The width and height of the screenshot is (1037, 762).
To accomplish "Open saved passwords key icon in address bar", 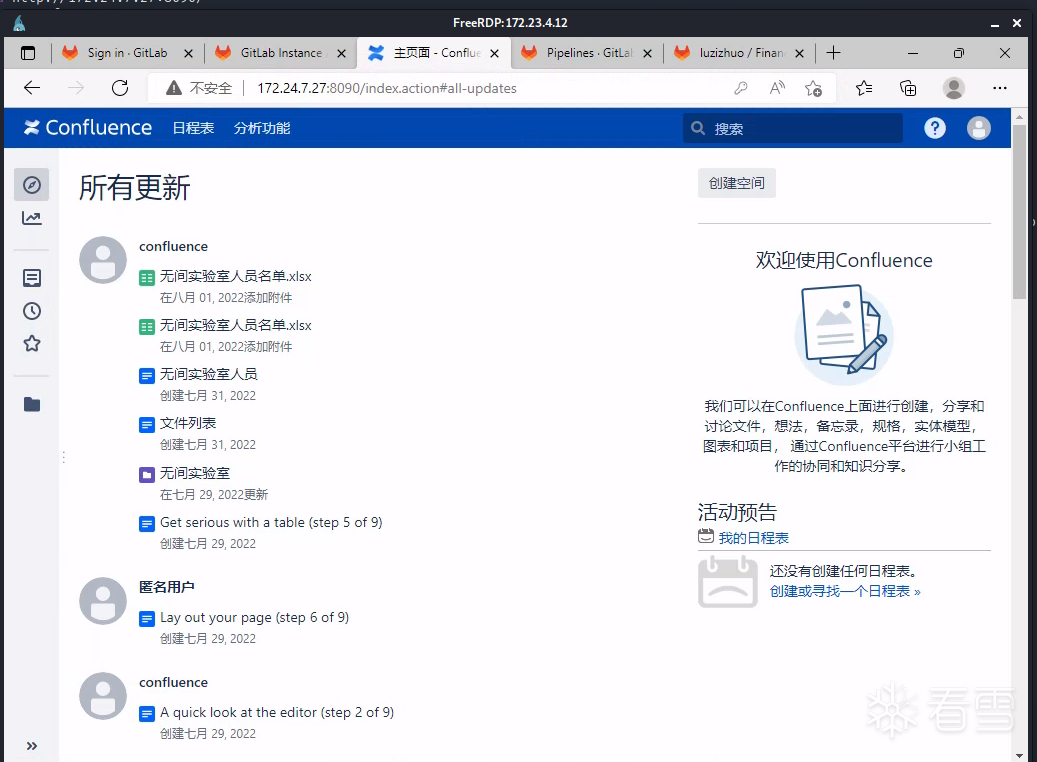I will pos(741,88).
